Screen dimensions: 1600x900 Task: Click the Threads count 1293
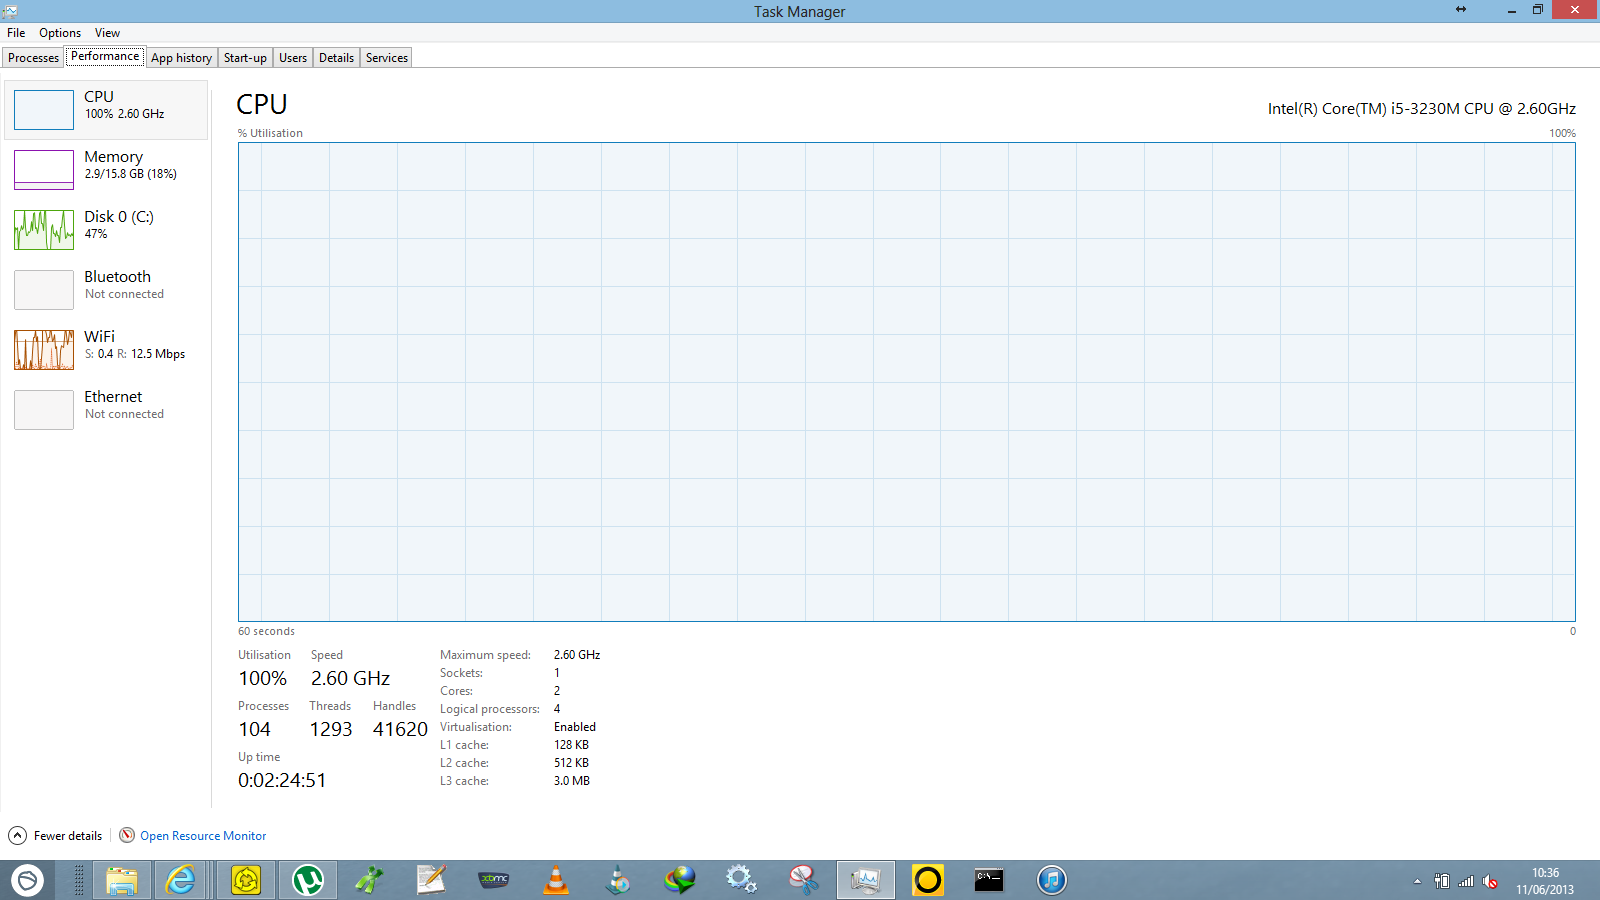click(331, 729)
